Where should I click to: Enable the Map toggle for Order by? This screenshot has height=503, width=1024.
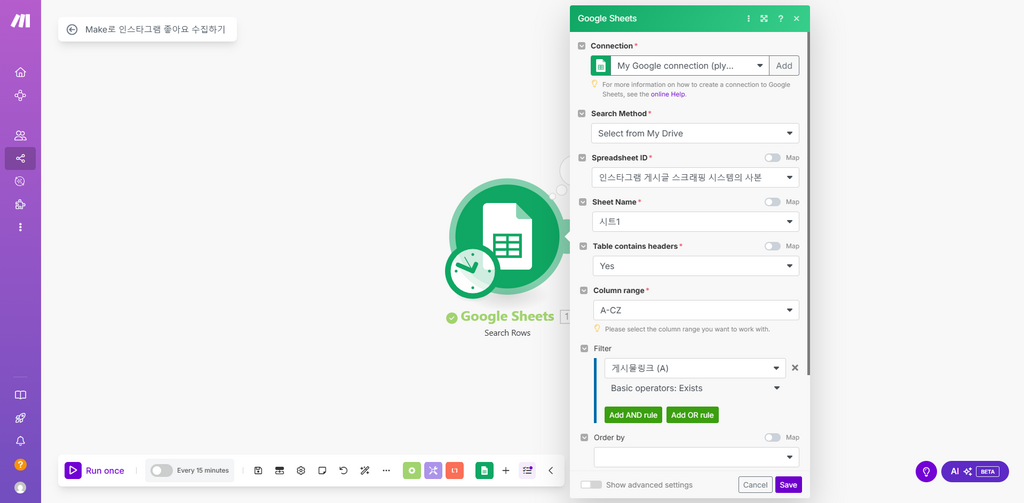coord(773,437)
